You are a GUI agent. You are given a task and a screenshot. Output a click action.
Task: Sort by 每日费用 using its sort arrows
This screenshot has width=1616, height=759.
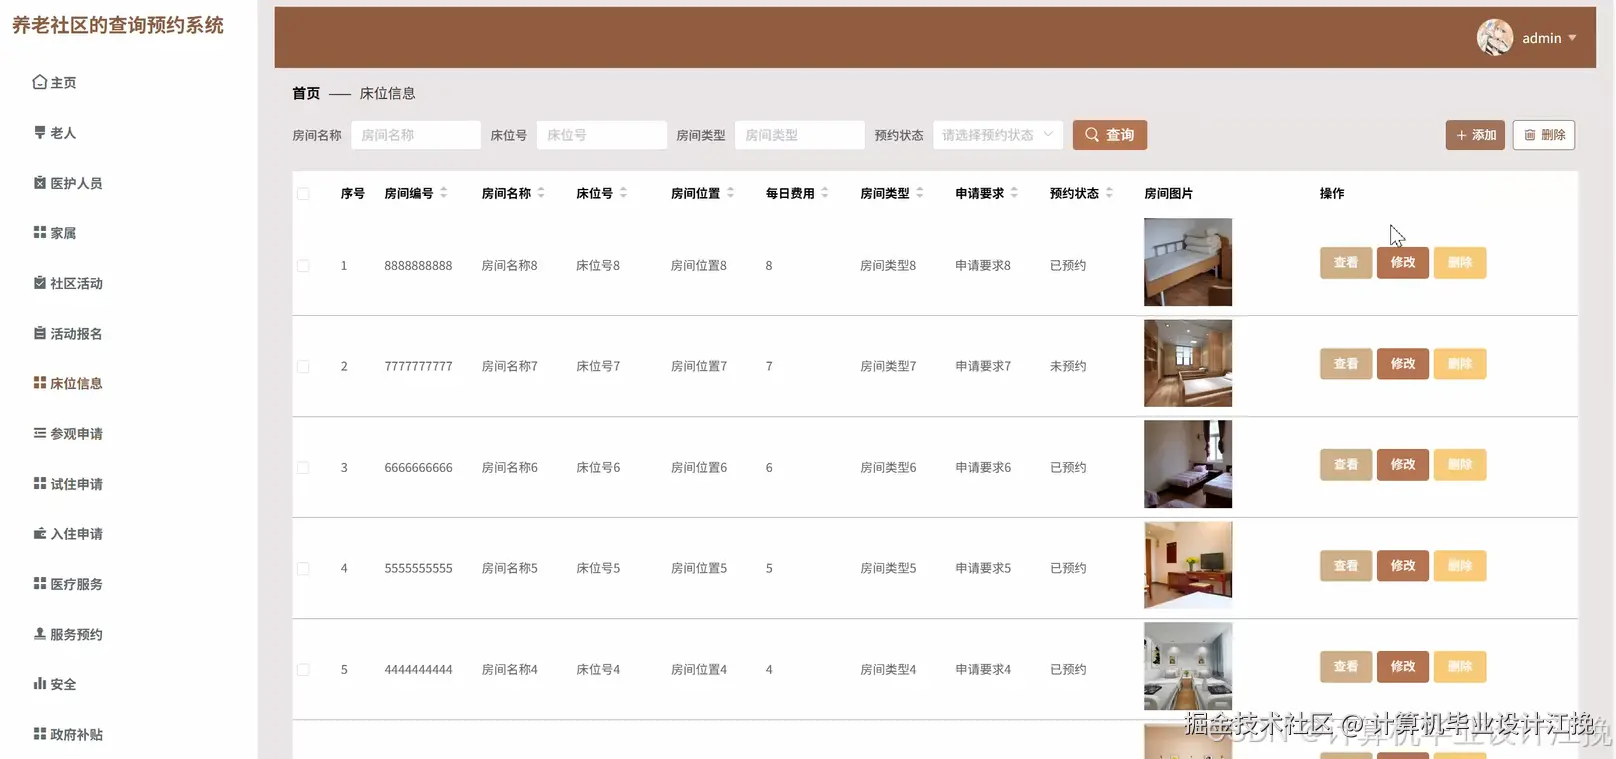tap(825, 193)
